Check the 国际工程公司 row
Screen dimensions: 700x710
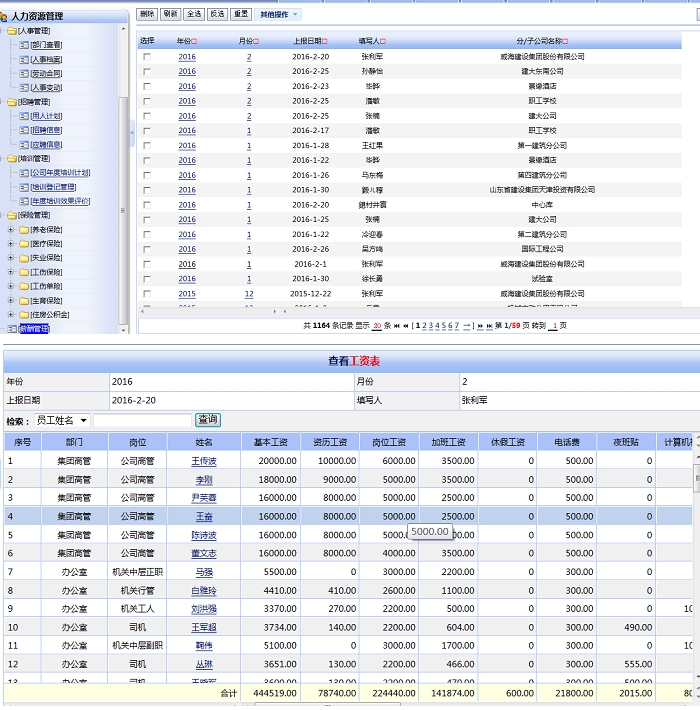[147, 249]
